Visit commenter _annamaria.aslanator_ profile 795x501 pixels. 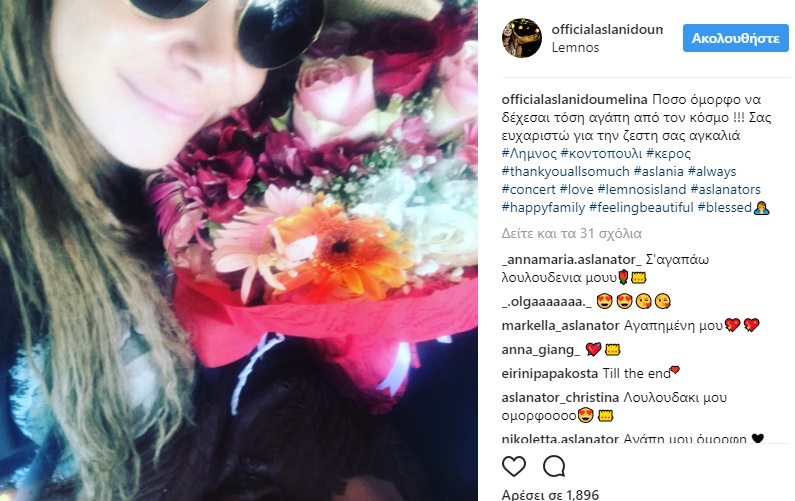click(x=571, y=260)
